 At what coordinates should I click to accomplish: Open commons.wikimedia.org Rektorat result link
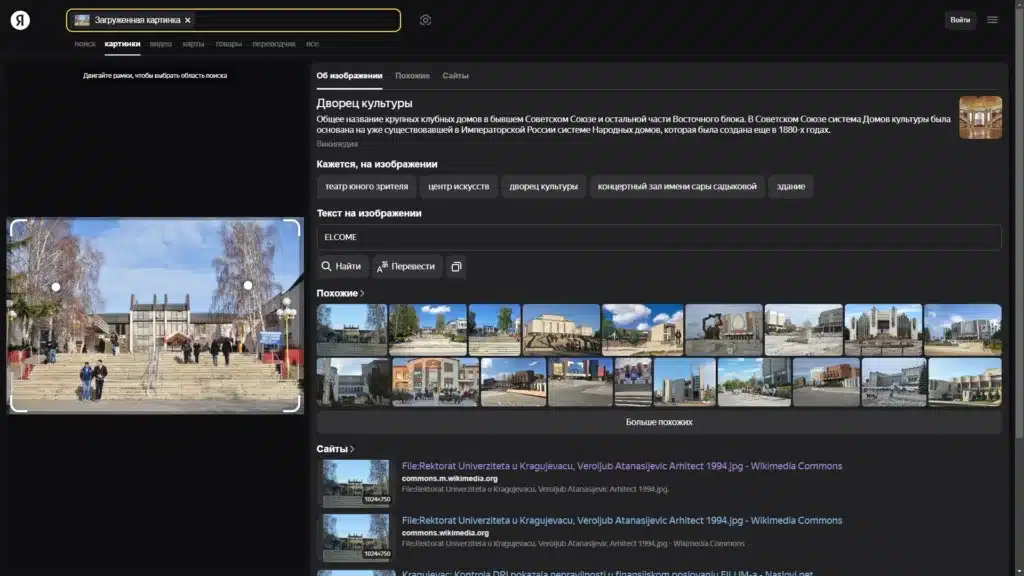(622, 520)
